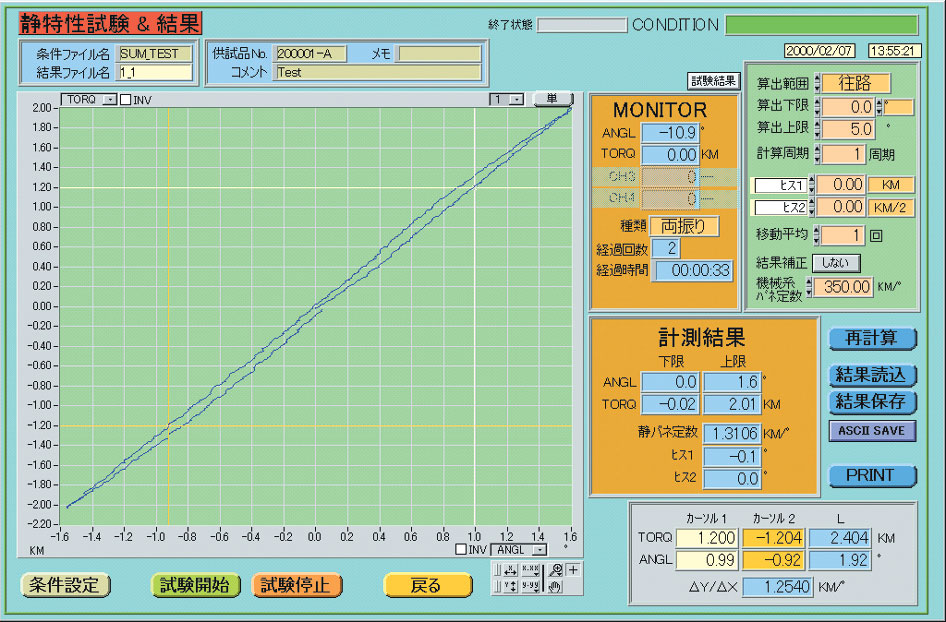Toggle the 単 graph mode button
946x622 pixels.
coord(553,99)
